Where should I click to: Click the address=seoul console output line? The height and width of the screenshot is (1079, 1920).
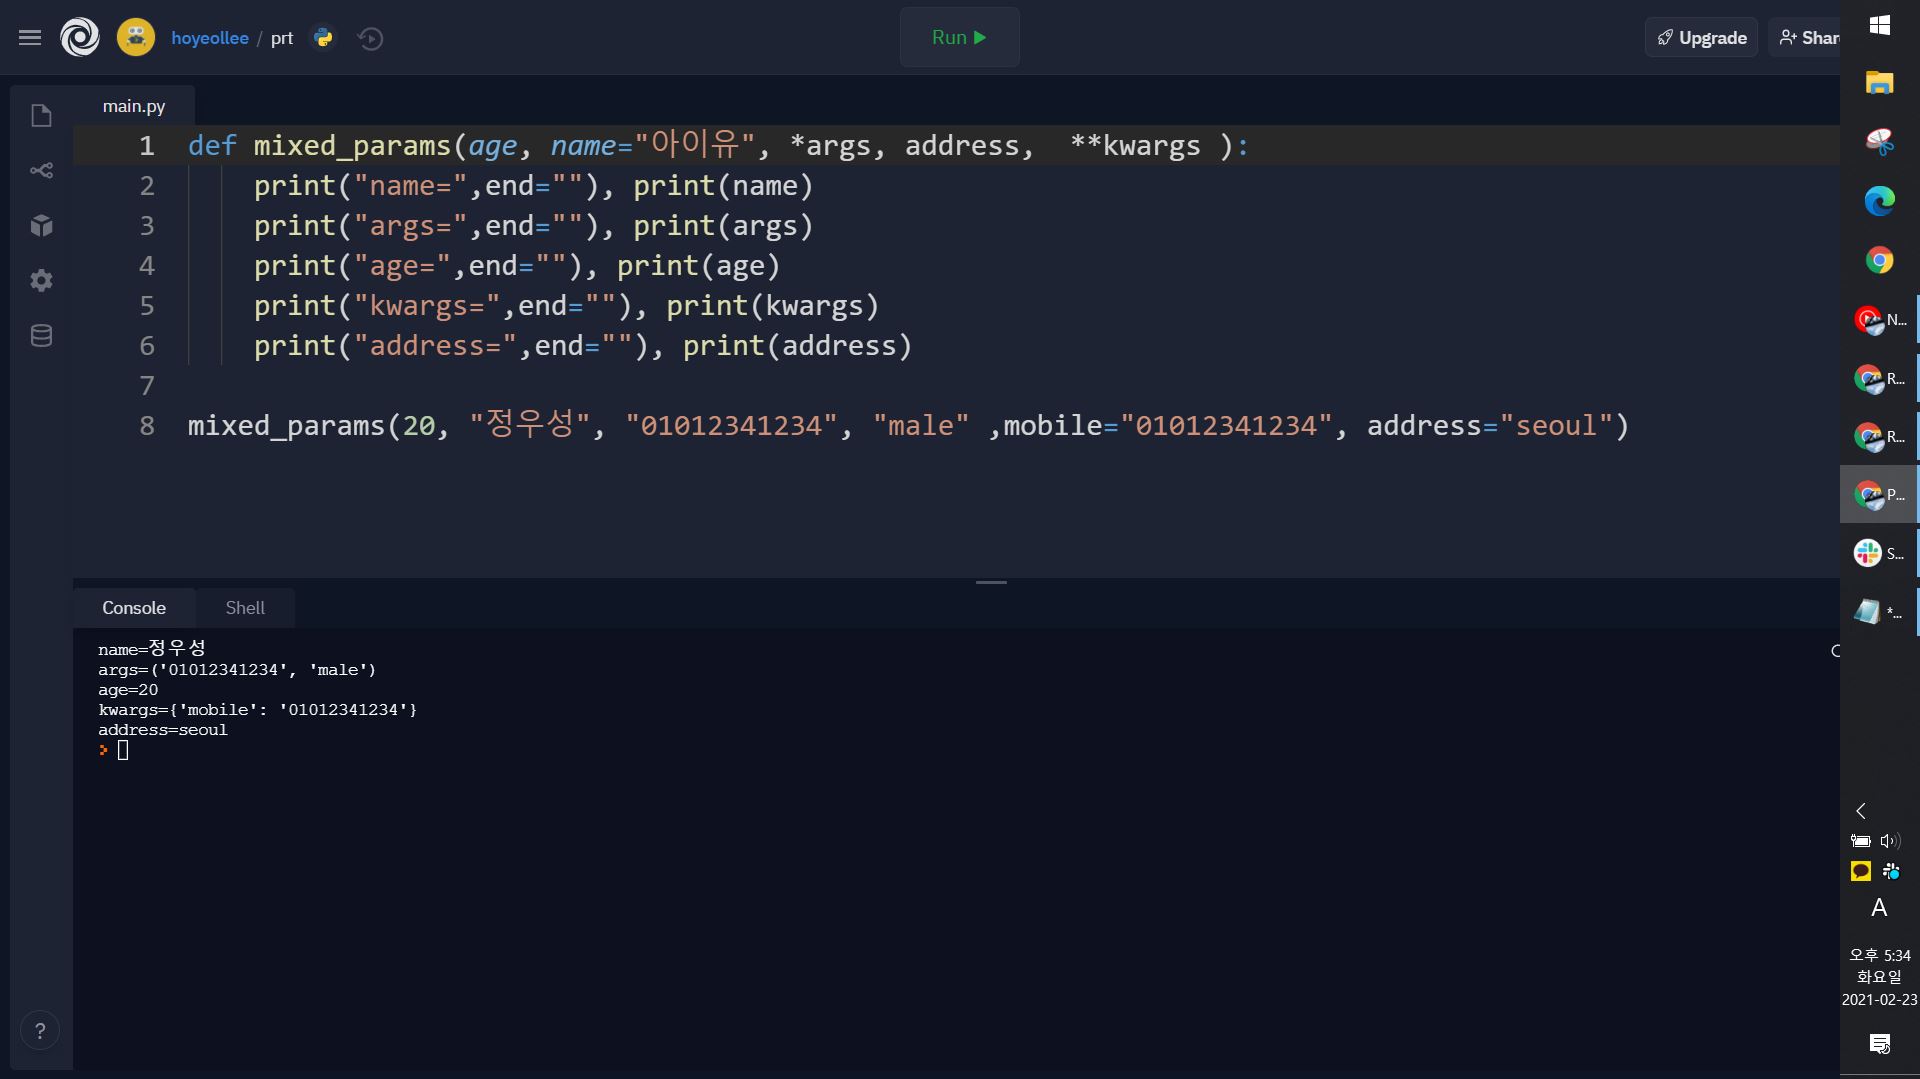163,730
